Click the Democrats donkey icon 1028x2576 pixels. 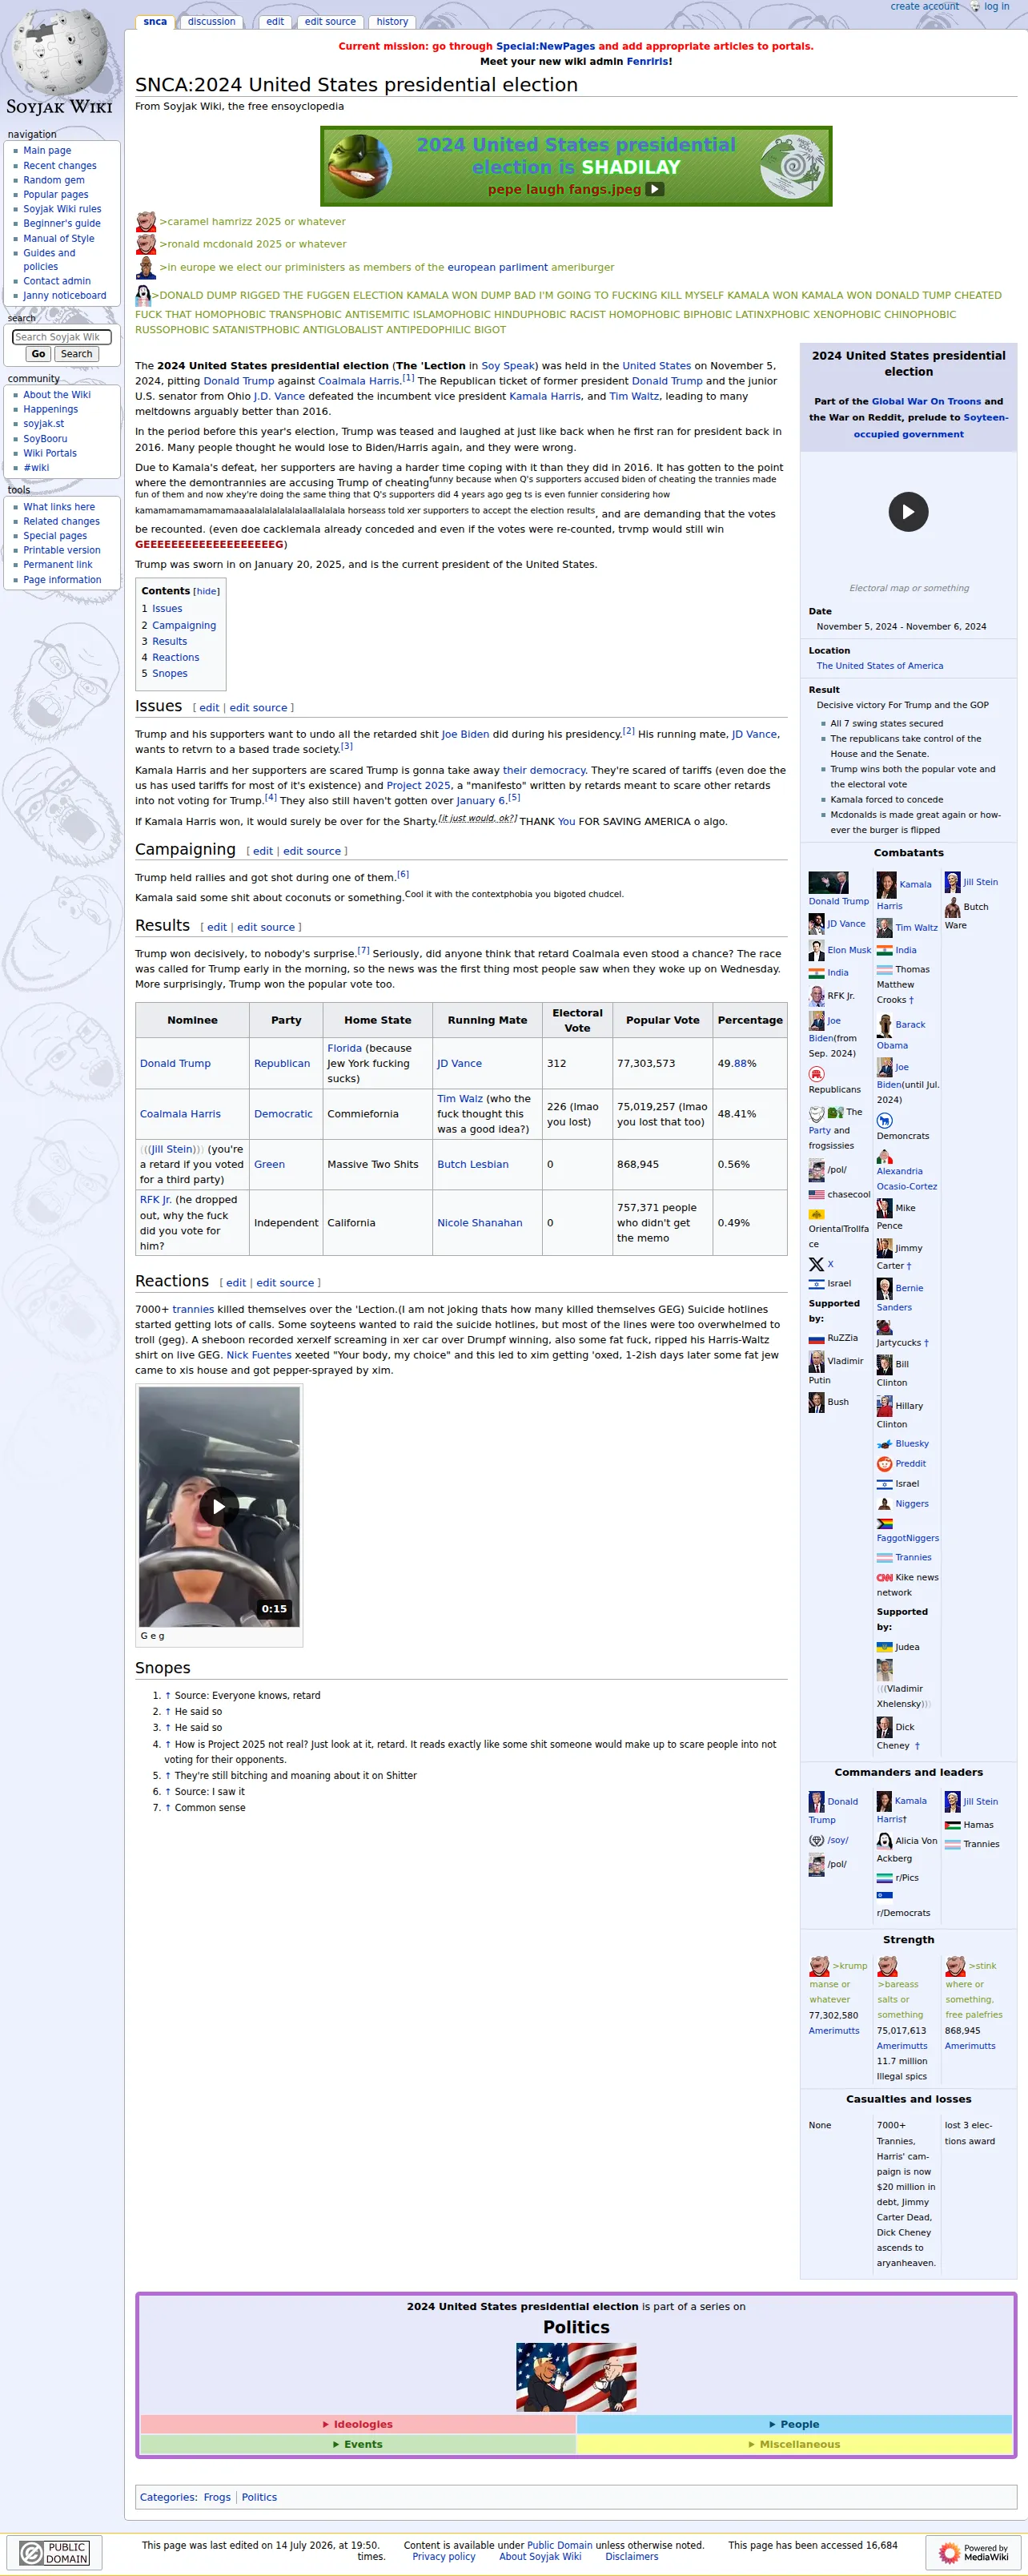pos(884,1120)
